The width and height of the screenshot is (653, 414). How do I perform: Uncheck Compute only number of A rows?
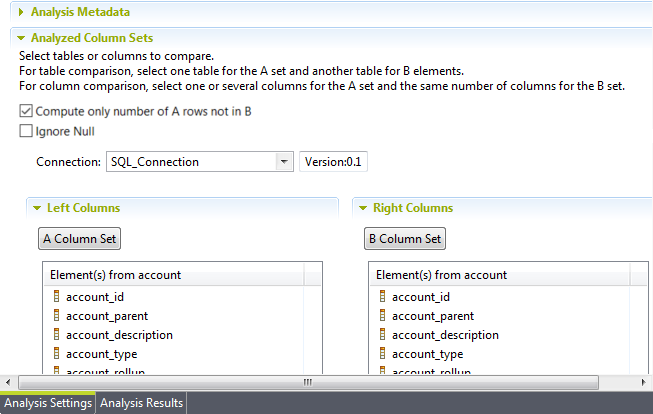(26, 111)
